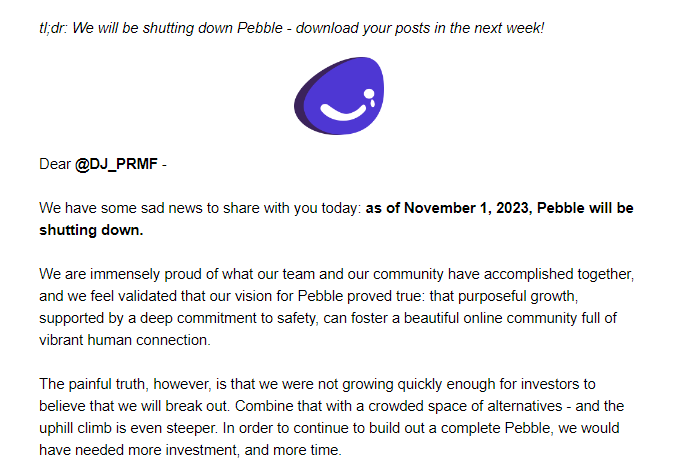Click the phrase 'purposeful growth' in the second paragraph
Viewport: 682px width, 475px height.
(x=517, y=296)
